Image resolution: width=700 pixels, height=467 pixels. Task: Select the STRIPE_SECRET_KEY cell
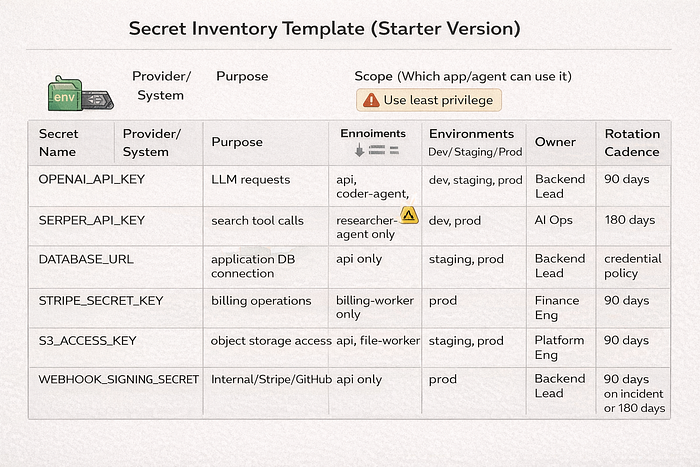(x=101, y=301)
